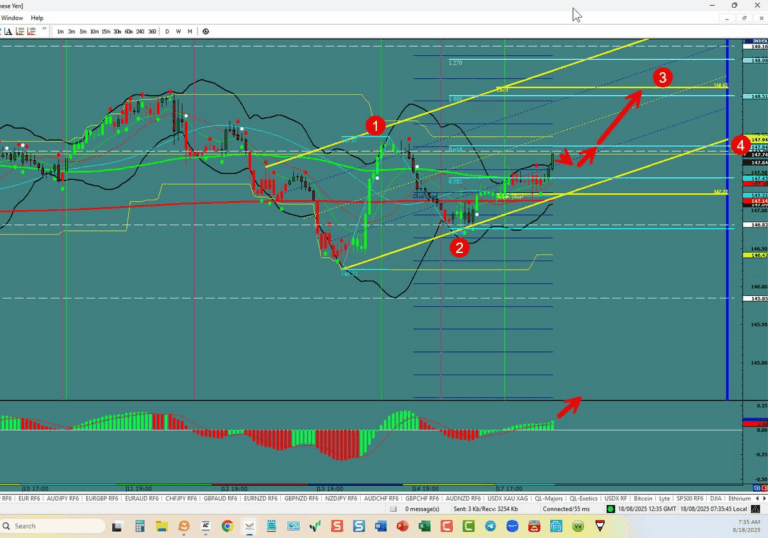Switch chart to 1m timeframe
Image resolution: width=768 pixels, height=538 pixels.
click(60, 31)
